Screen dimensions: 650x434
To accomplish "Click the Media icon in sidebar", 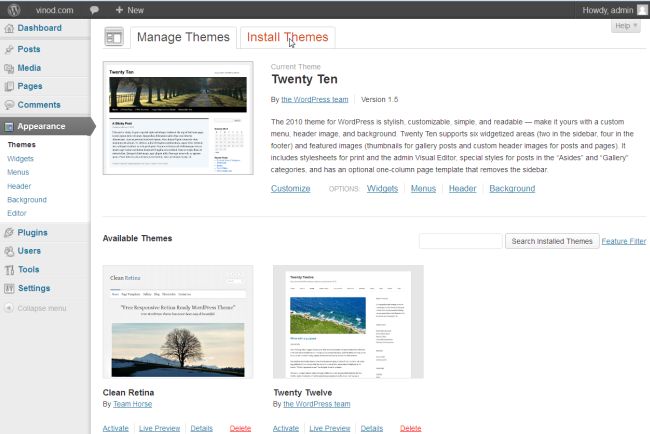I will click(9, 68).
